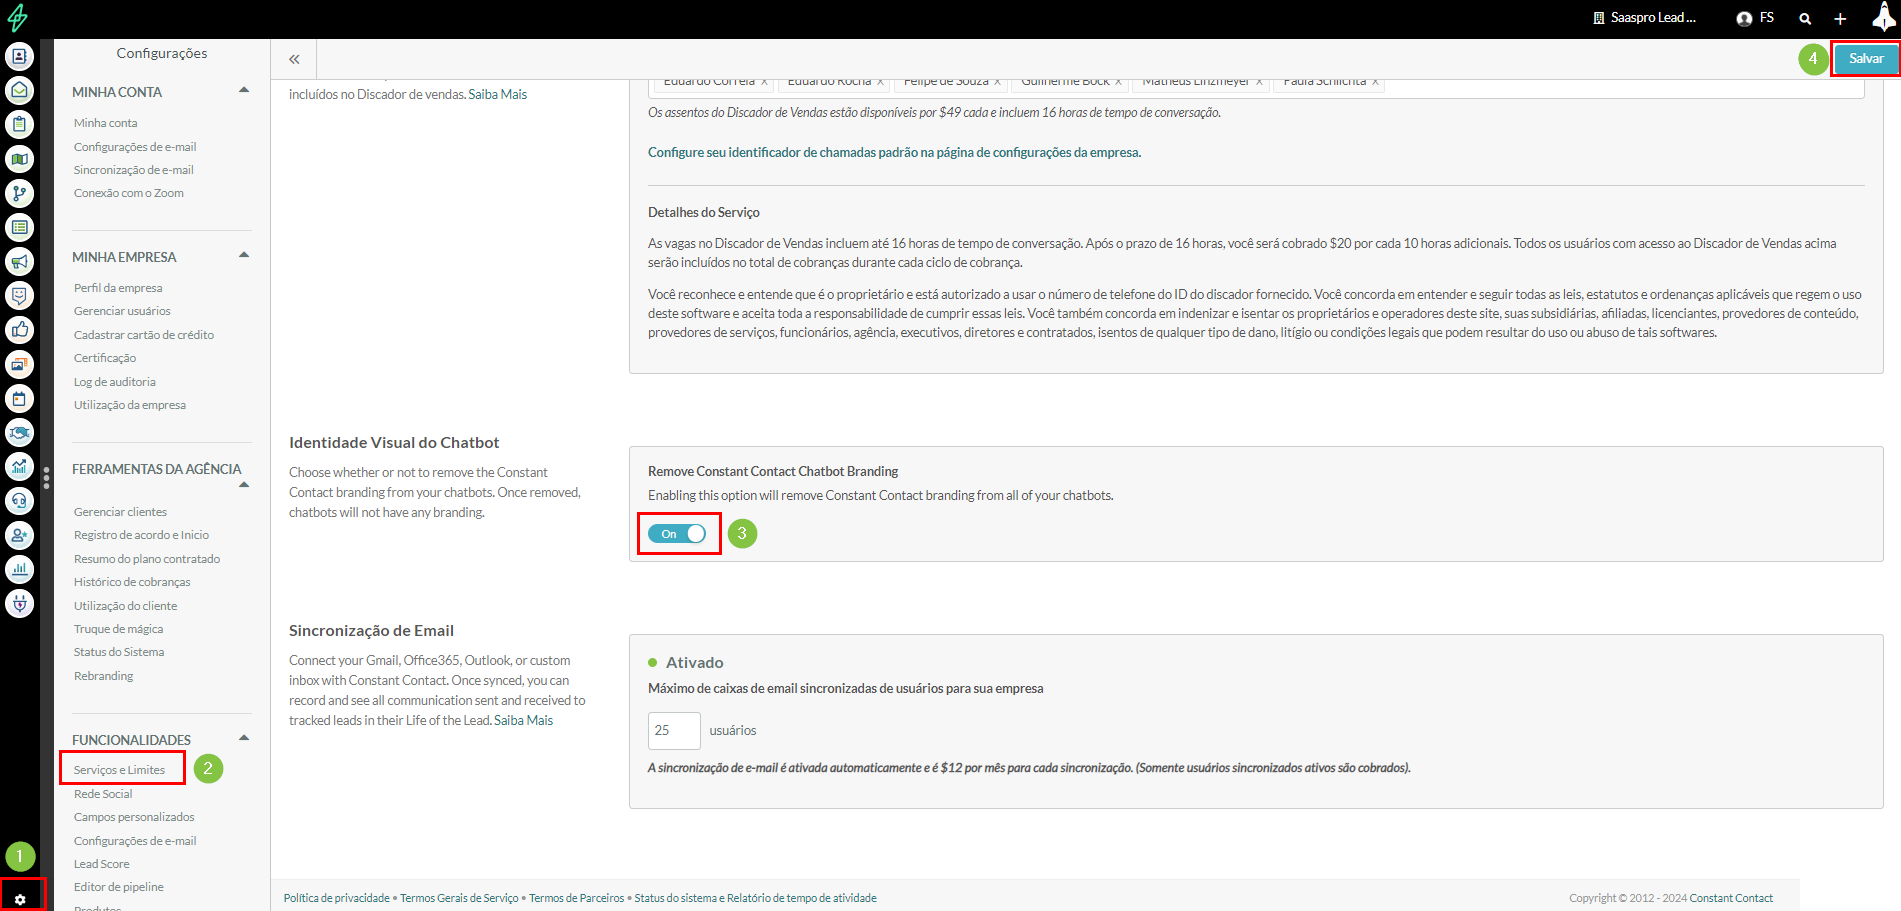Open Cadastrar cartão de crédito page
The width and height of the screenshot is (1901, 911).
coord(143,335)
